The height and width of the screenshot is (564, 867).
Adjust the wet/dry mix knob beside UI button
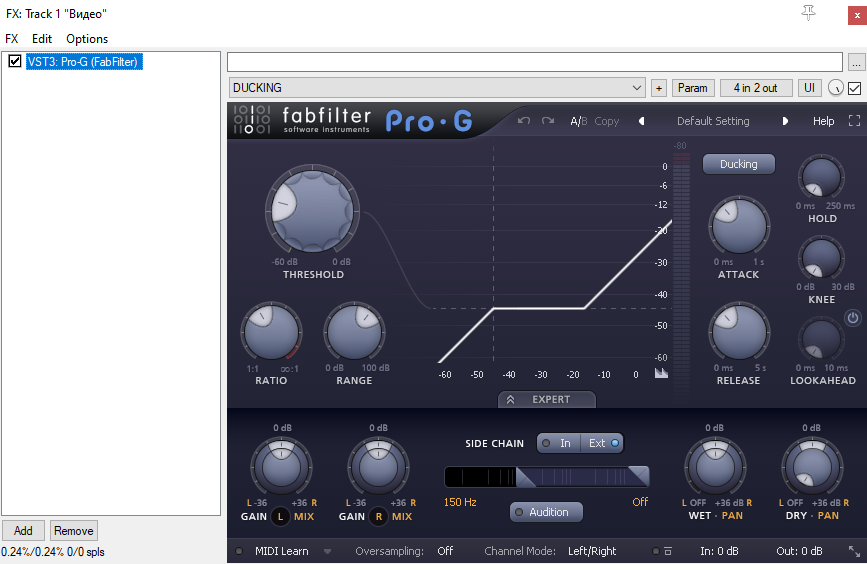click(835, 88)
